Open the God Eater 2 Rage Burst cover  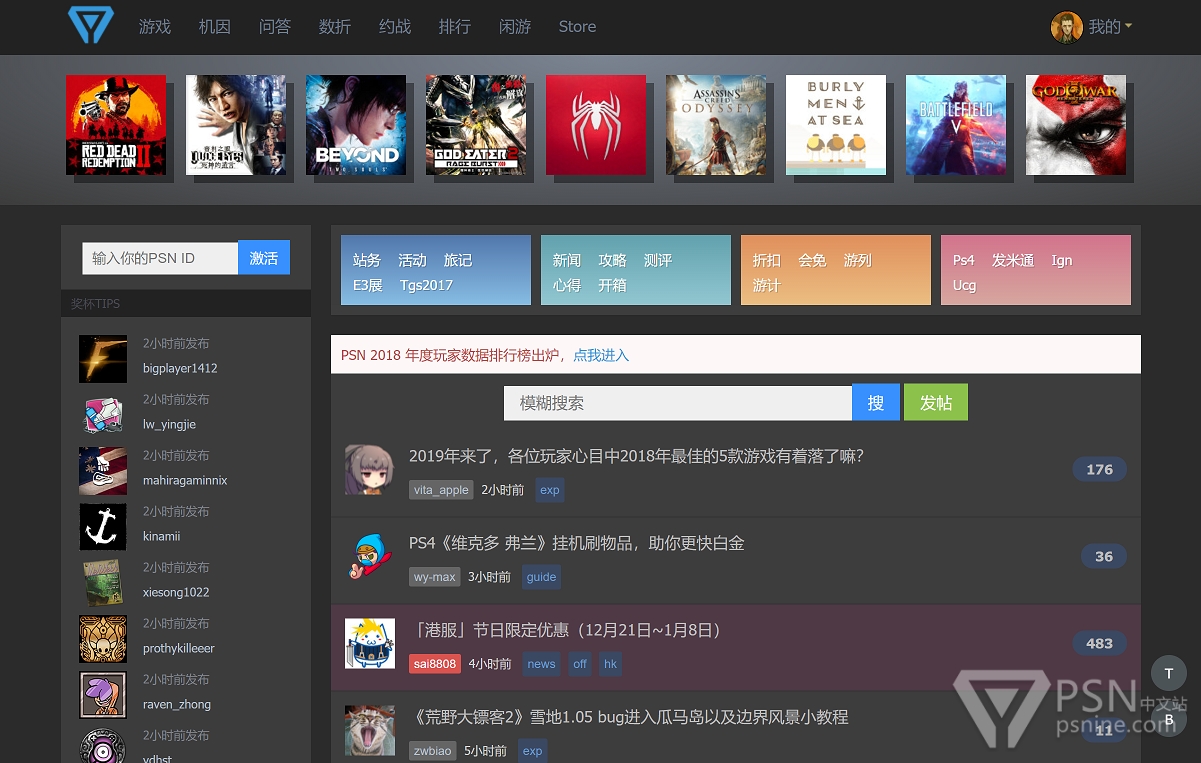tap(476, 125)
